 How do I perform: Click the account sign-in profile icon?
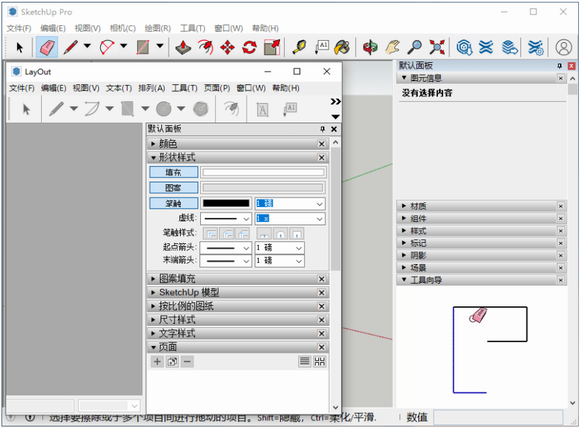(564, 47)
